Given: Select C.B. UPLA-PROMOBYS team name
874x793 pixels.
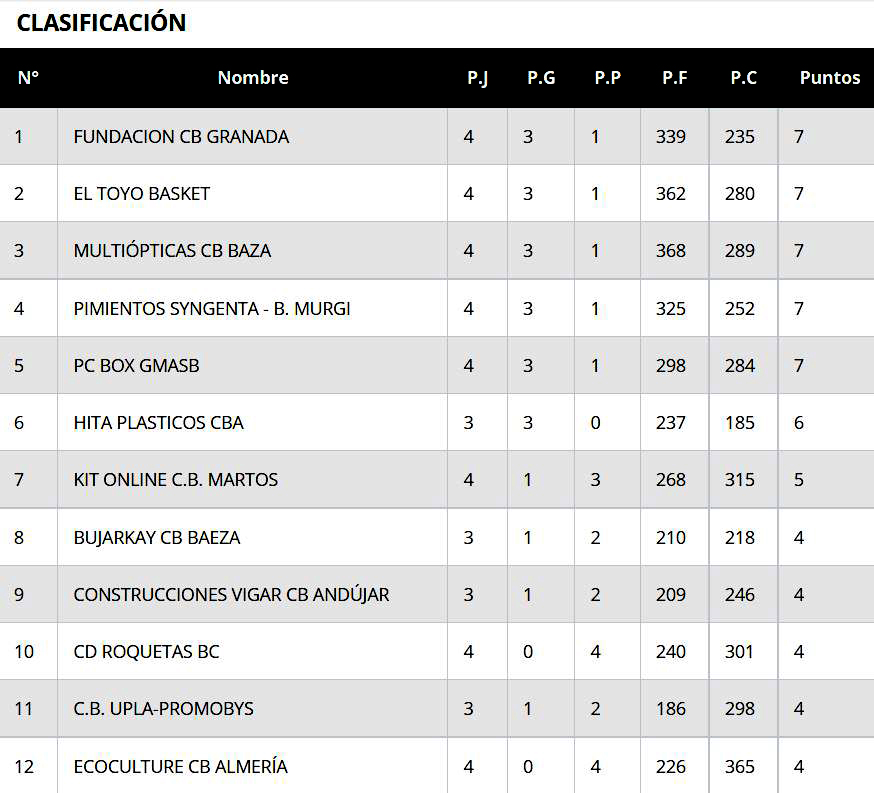Looking at the screenshot, I should 164,709.
